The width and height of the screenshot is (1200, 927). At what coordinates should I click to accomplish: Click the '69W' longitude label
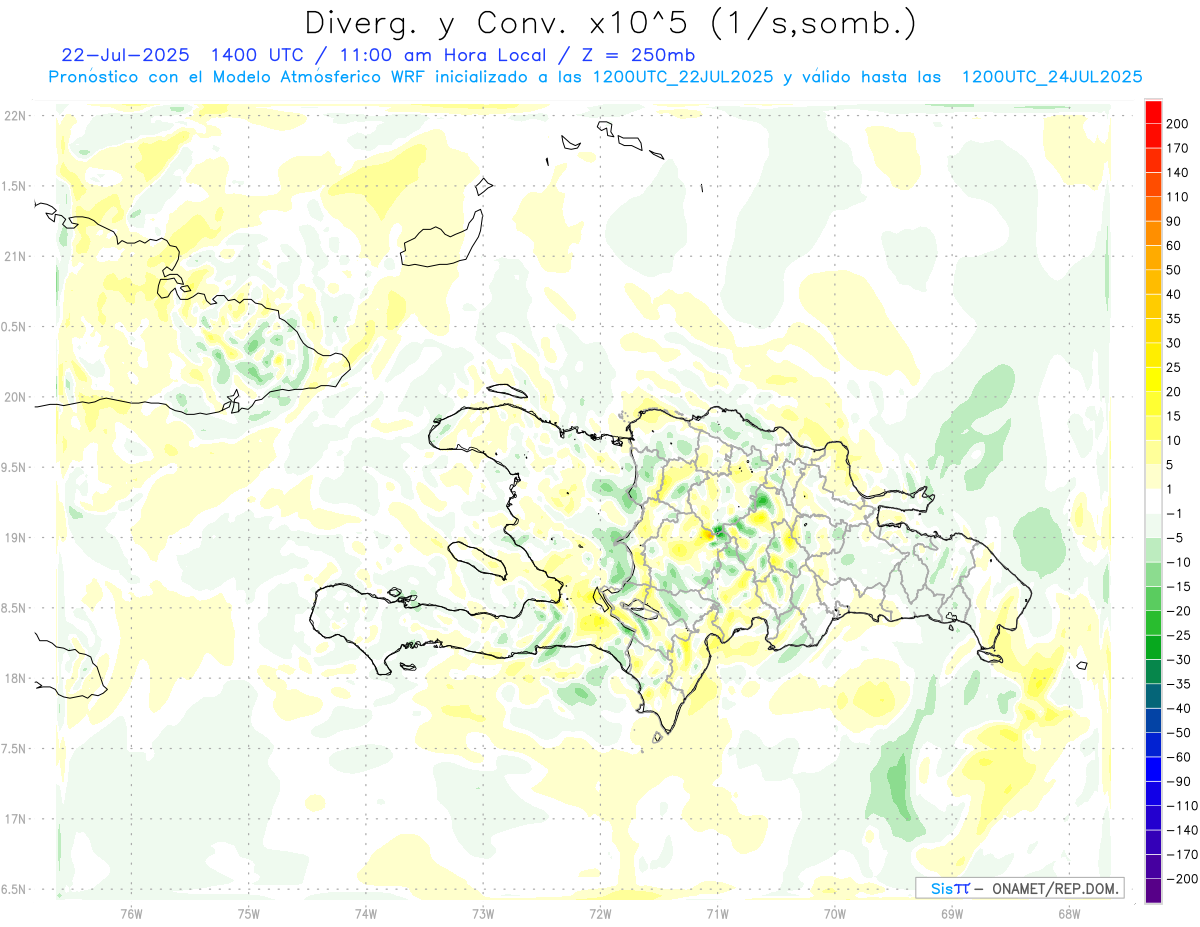952,913
